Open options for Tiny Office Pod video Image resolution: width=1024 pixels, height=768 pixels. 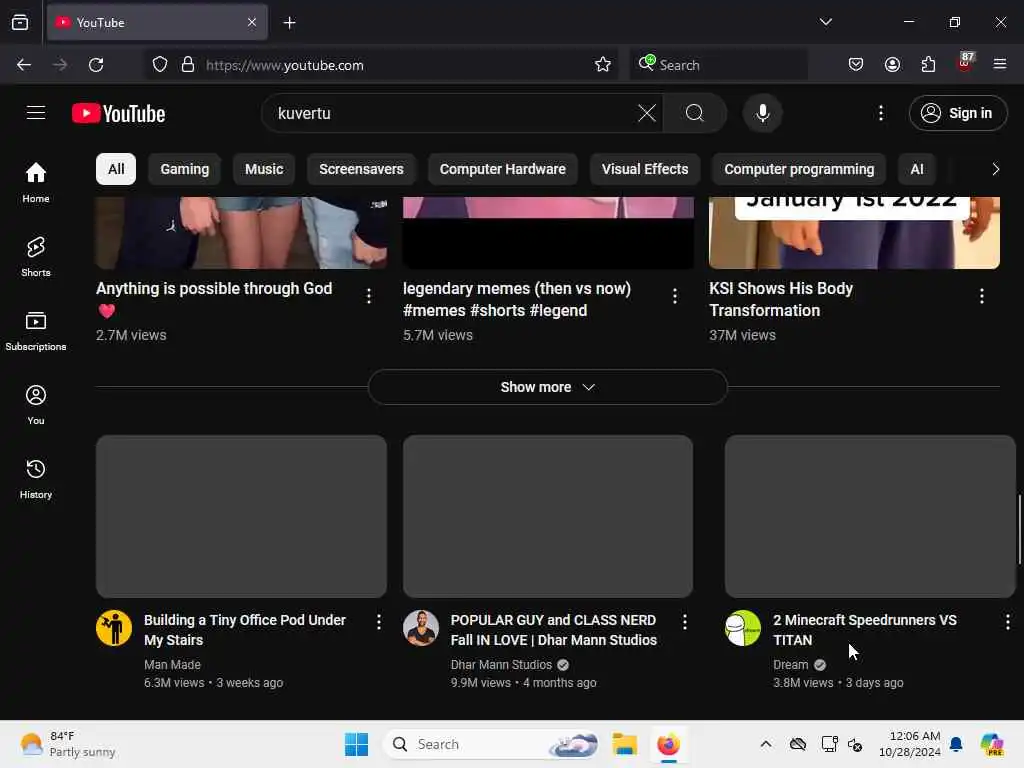click(x=379, y=622)
